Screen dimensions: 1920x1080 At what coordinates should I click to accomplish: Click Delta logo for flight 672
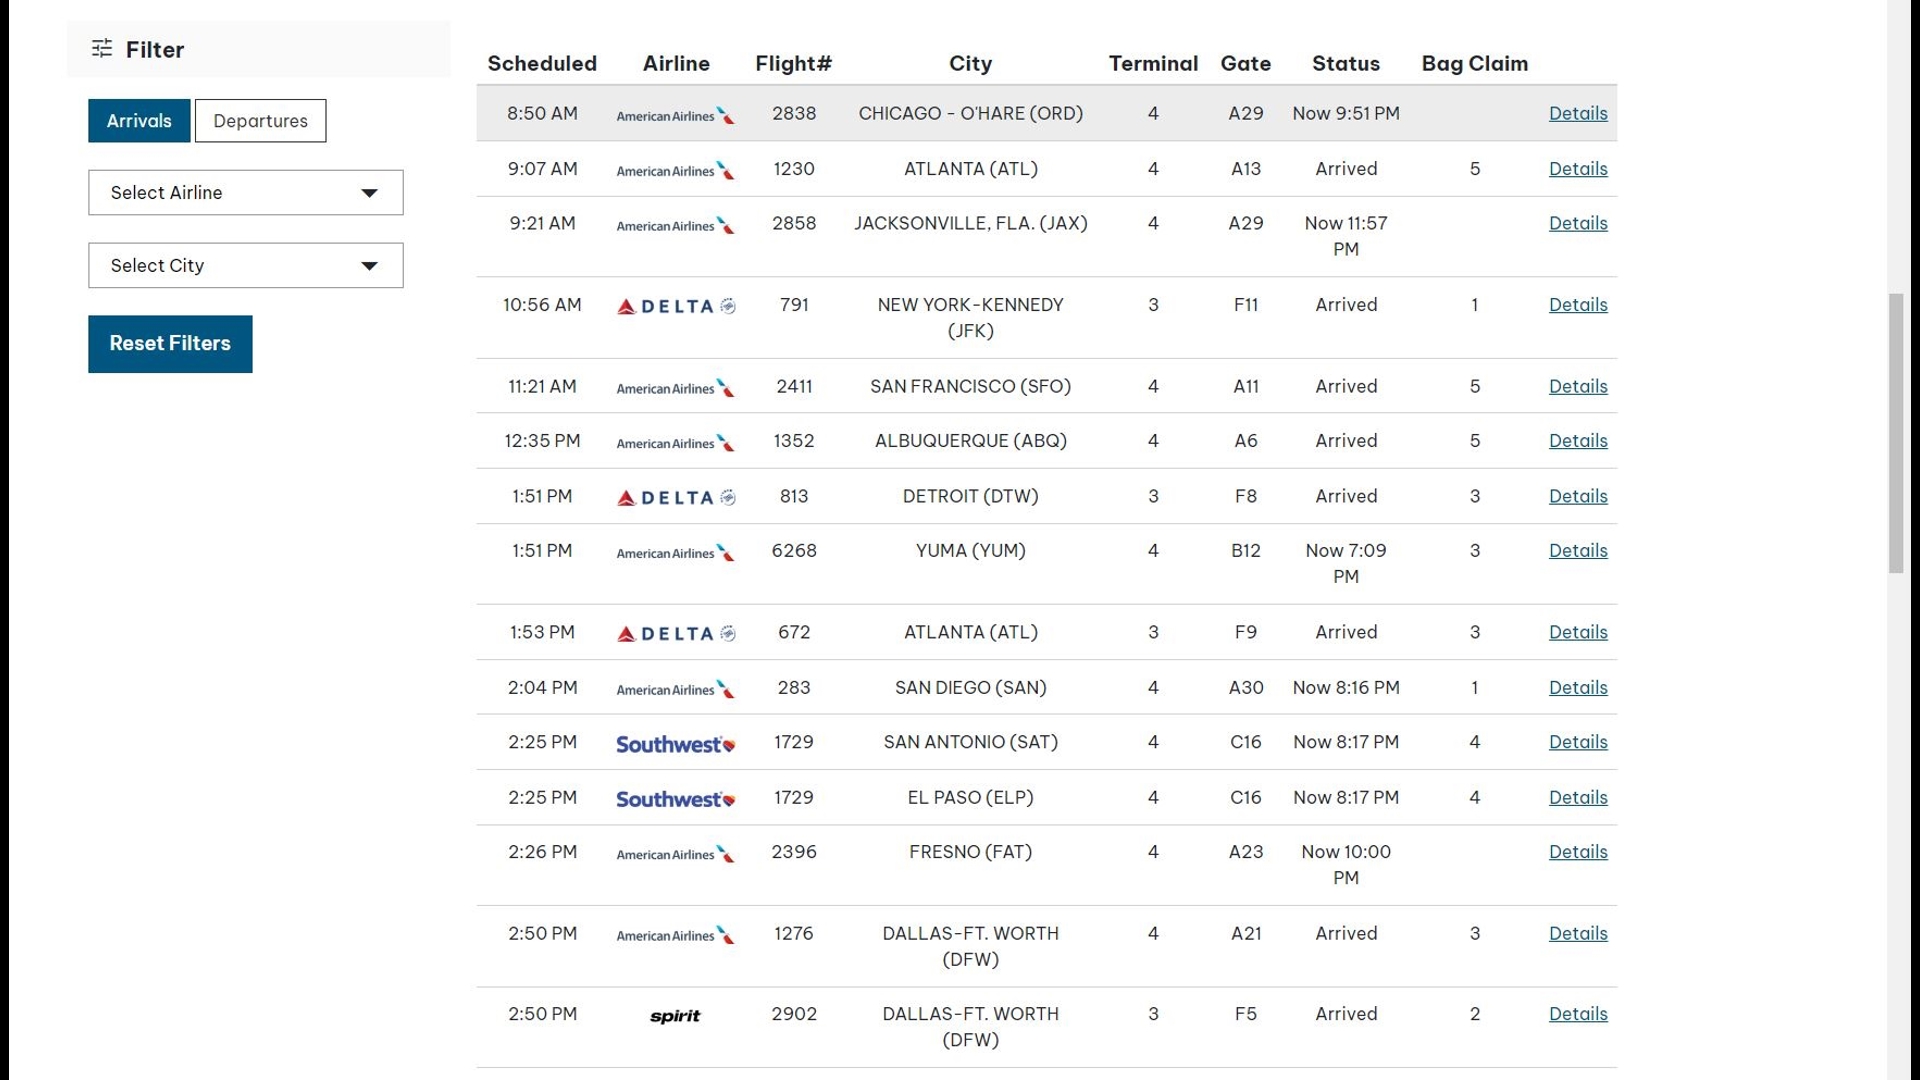(675, 633)
